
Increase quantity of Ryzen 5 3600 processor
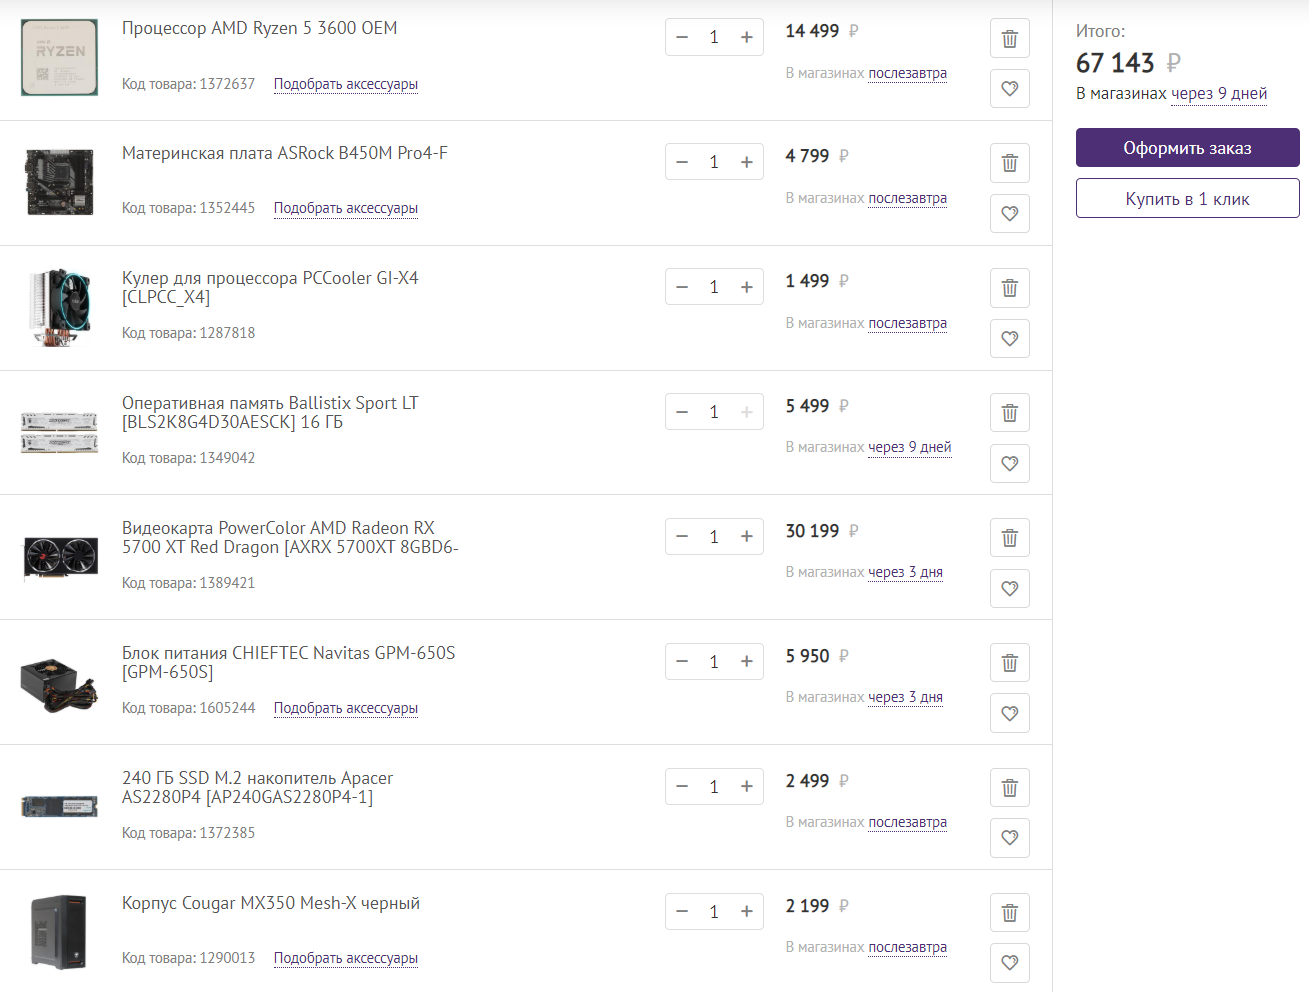[747, 37]
